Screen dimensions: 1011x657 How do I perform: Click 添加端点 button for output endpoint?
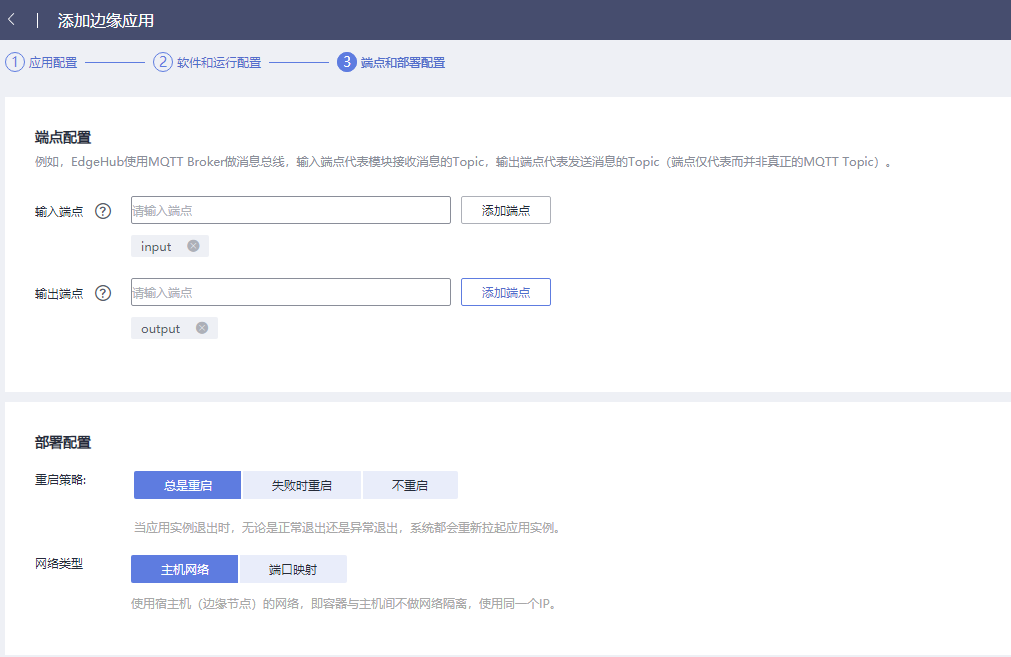pos(506,292)
